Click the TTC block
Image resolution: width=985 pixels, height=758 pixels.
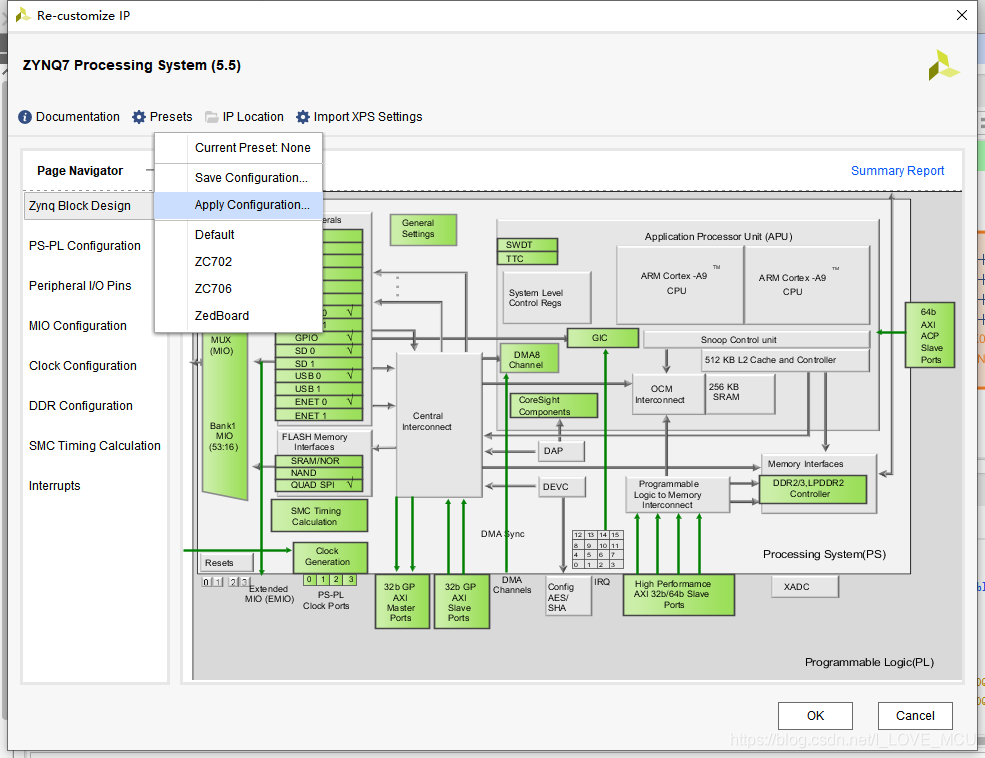click(x=527, y=258)
